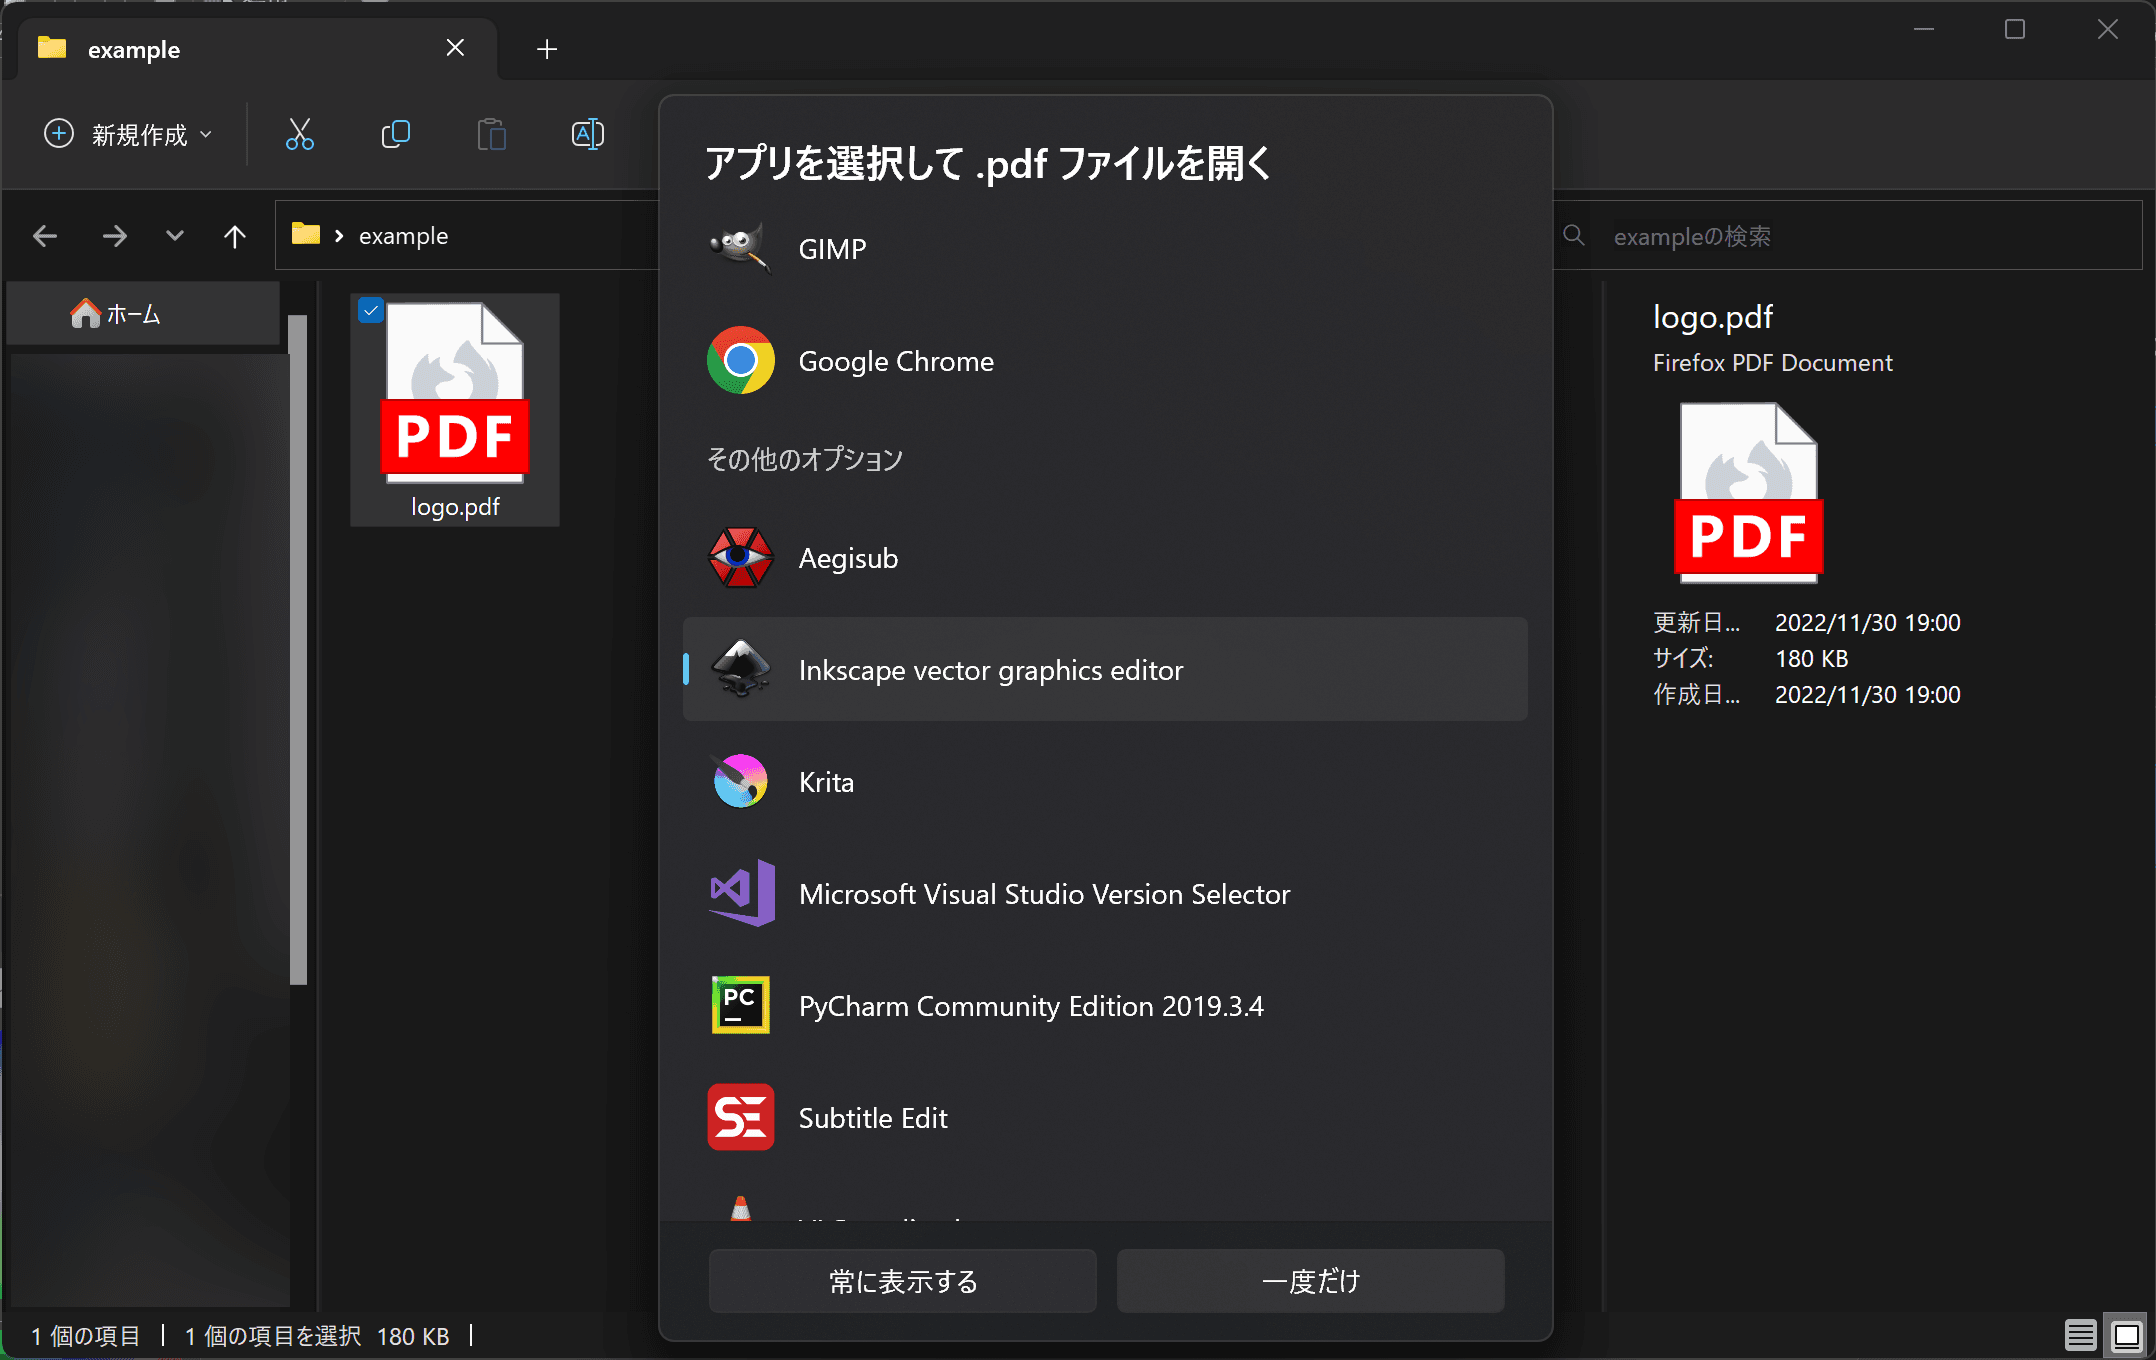Click the paste clipboard icon
Image resolution: width=2156 pixels, height=1360 pixels.
point(491,134)
